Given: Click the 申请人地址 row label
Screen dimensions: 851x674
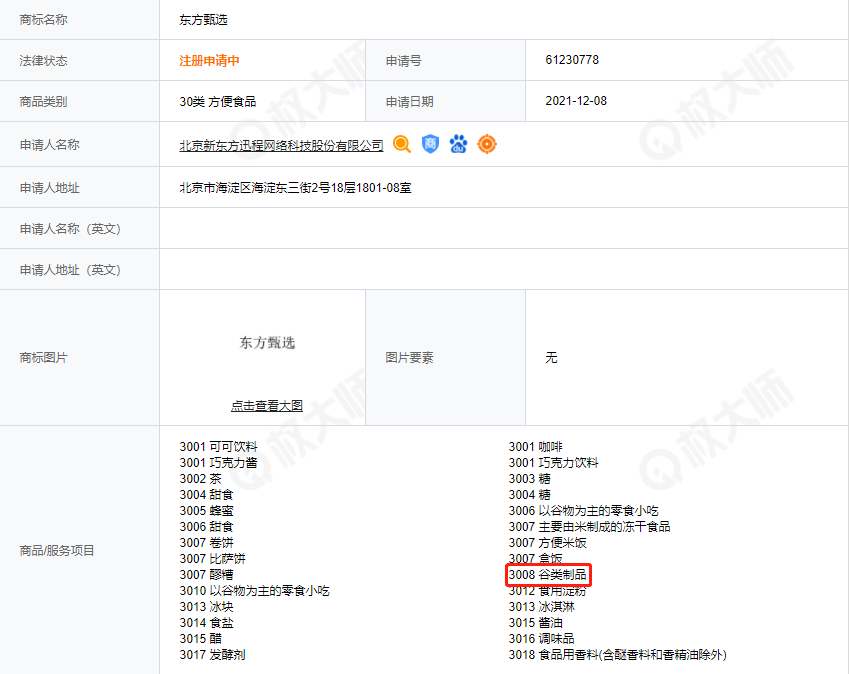Looking at the screenshot, I should pyautogui.click(x=49, y=188).
